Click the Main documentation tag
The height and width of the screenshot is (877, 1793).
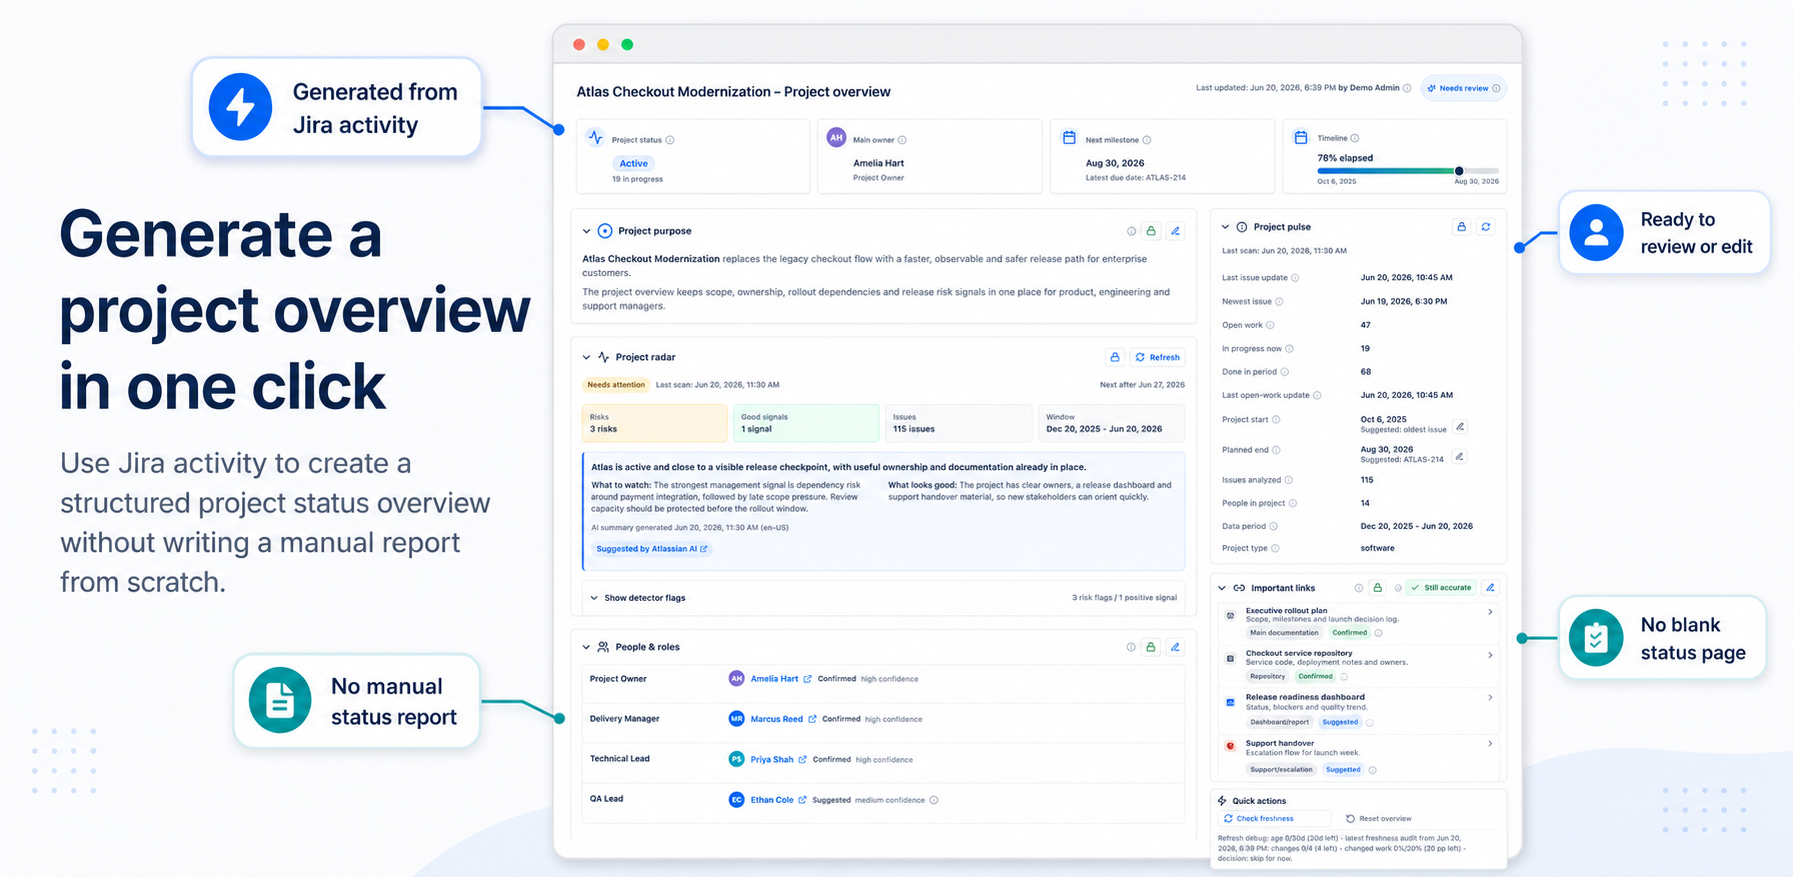coord(1284,633)
